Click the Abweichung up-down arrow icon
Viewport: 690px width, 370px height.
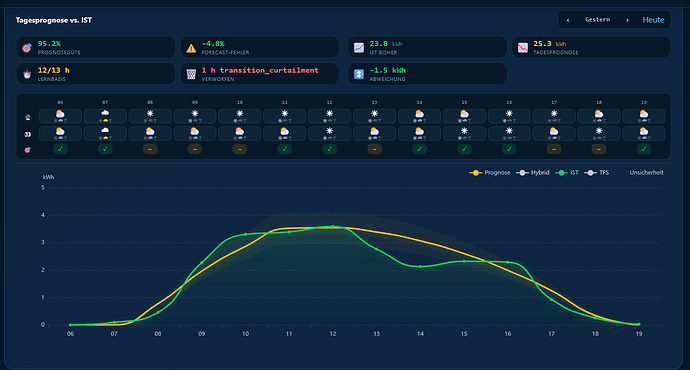359,74
